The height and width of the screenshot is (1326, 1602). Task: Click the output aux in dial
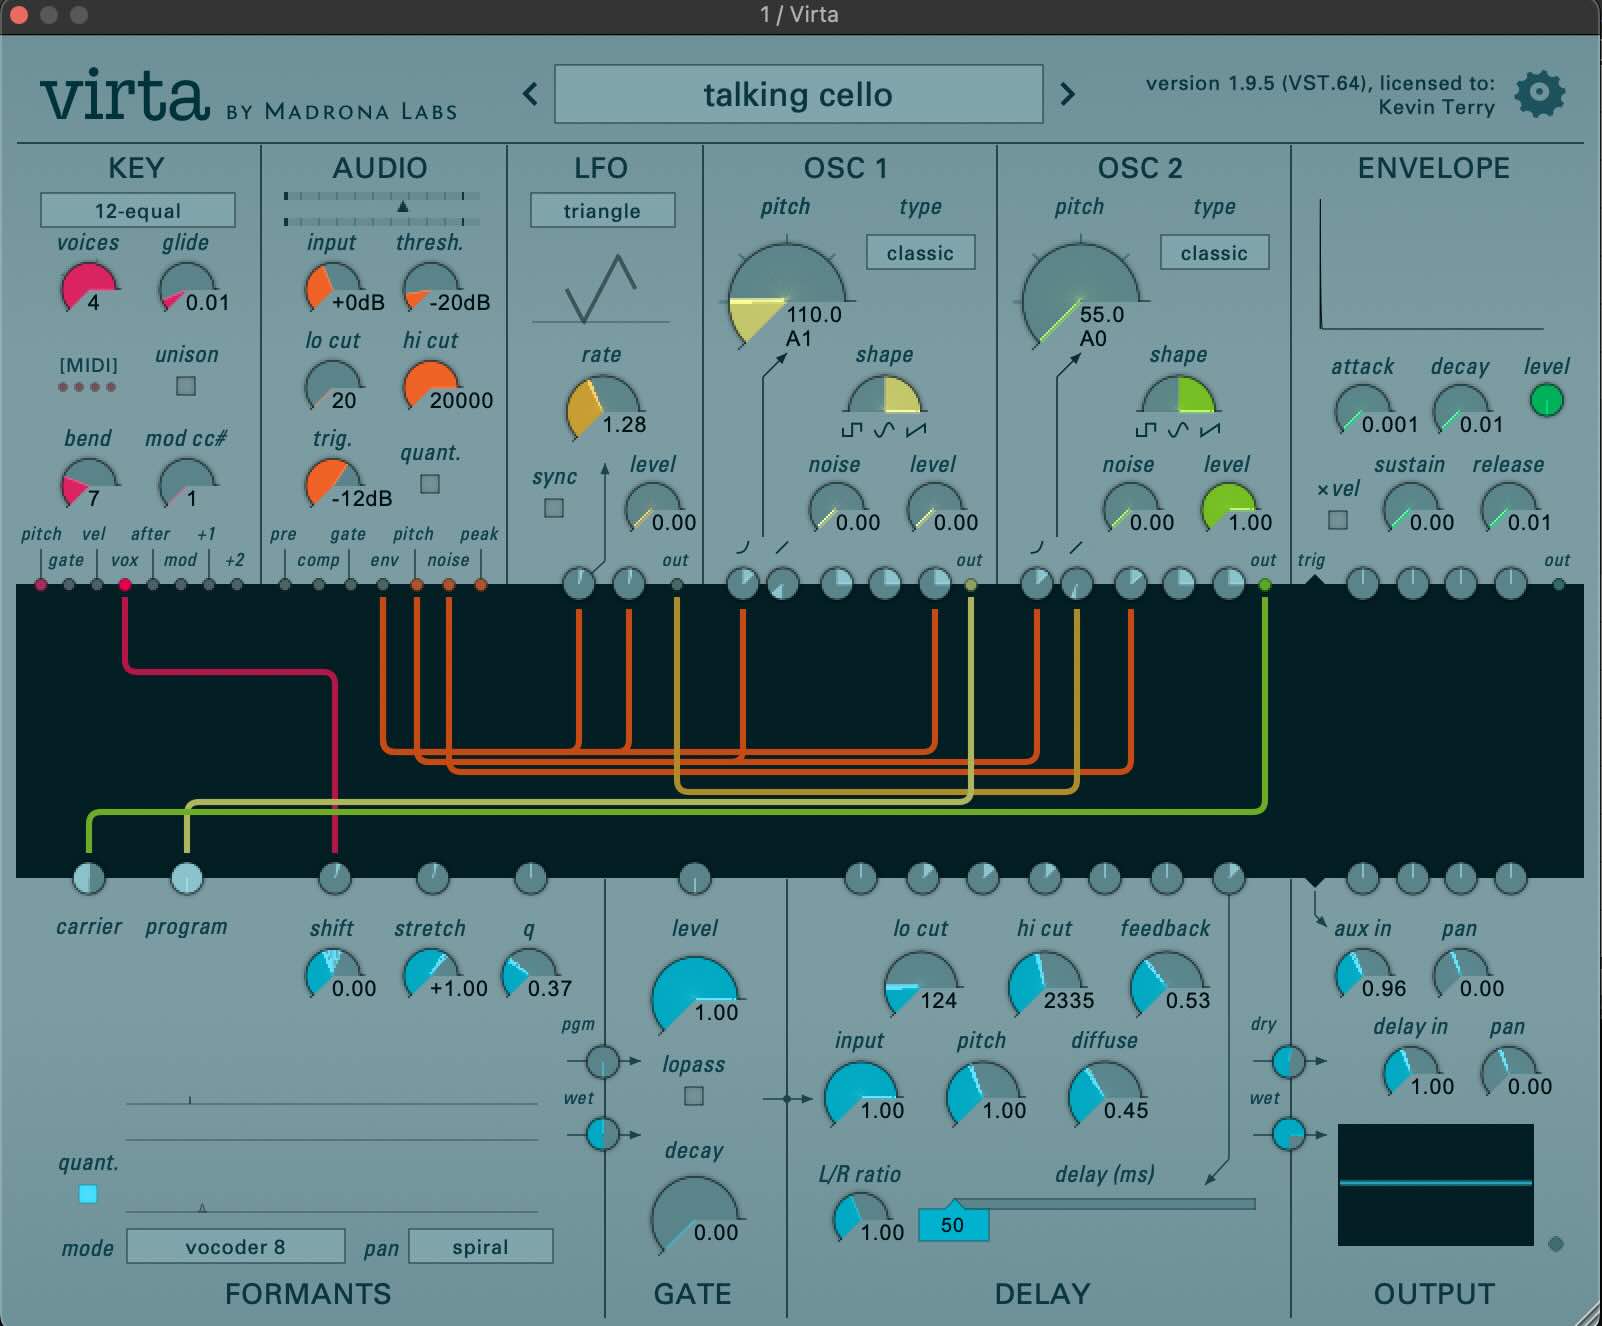pyautogui.click(x=1362, y=974)
